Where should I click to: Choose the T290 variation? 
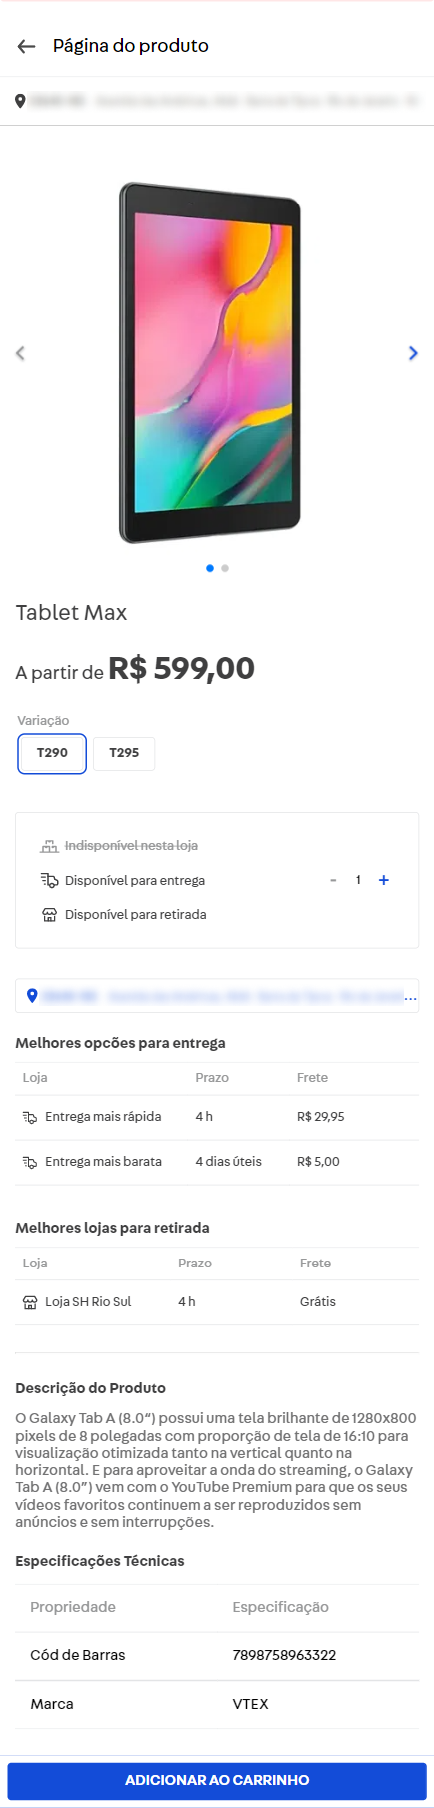pyautogui.click(x=52, y=753)
